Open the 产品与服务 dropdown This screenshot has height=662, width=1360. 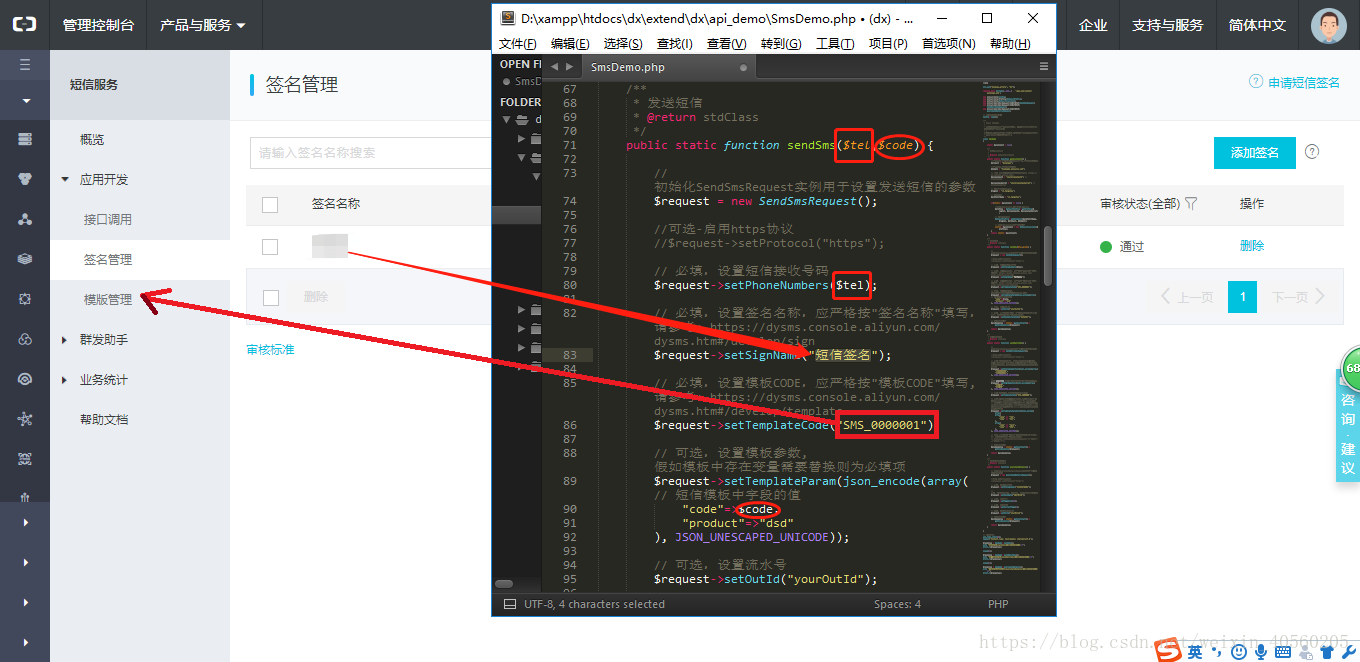[x=203, y=25]
